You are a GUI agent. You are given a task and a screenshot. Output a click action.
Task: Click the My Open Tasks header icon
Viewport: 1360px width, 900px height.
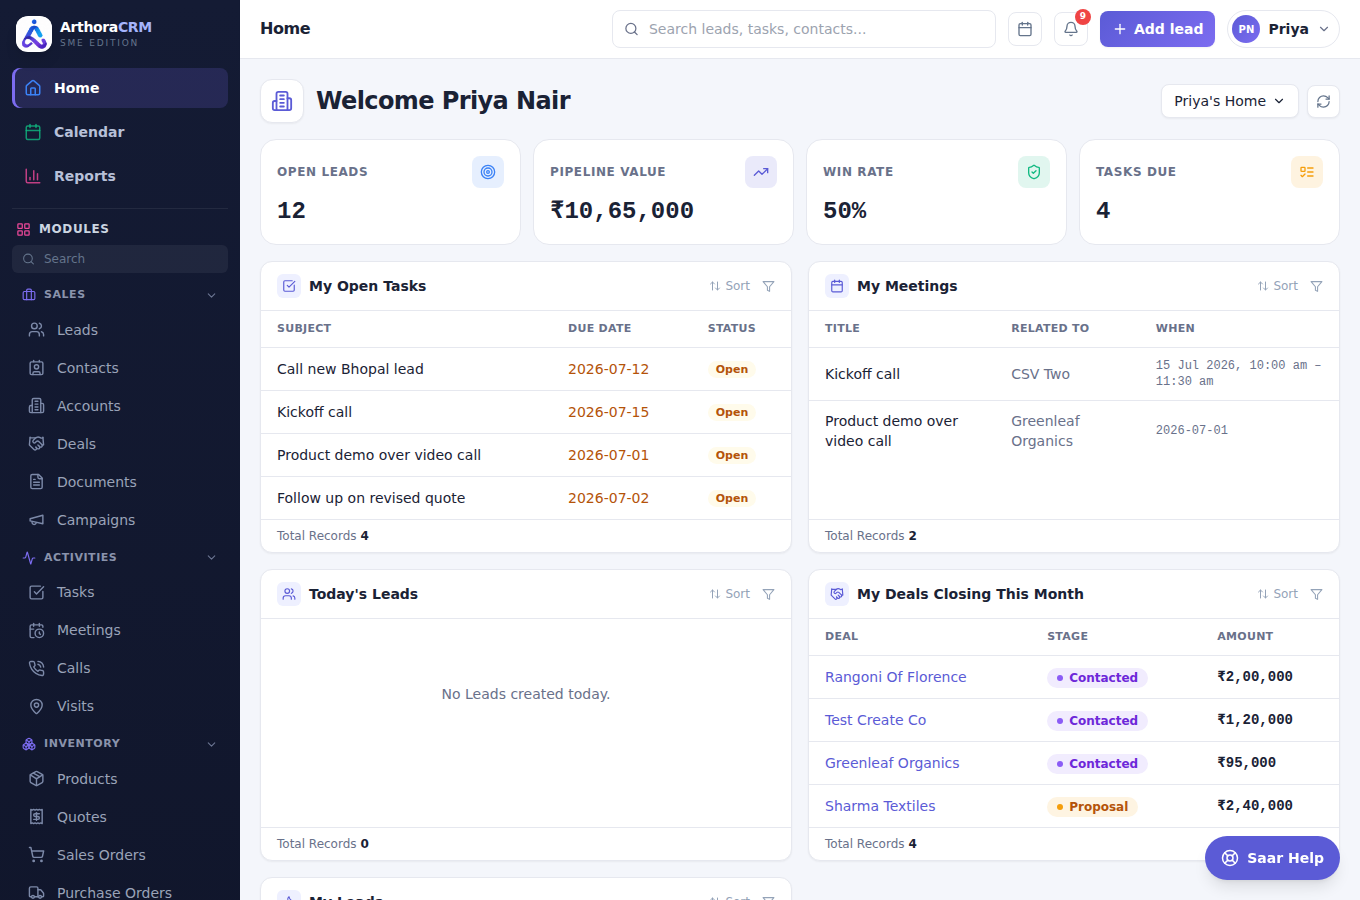(x=289, y=286)
